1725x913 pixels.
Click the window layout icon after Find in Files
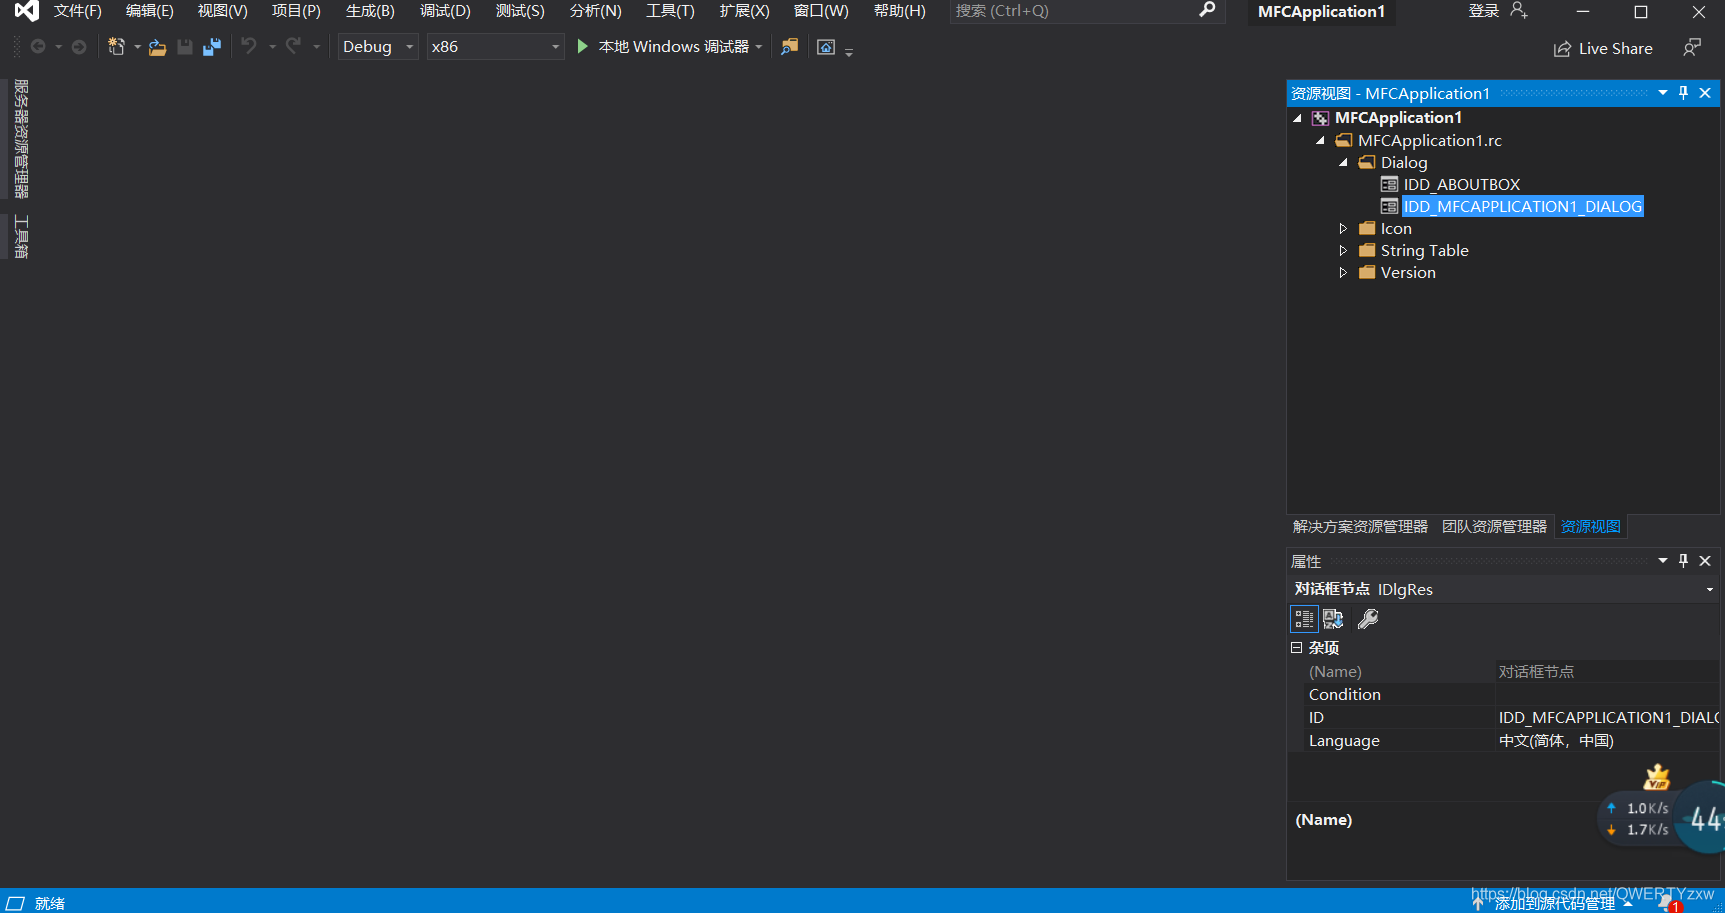[x=826, y=47]
